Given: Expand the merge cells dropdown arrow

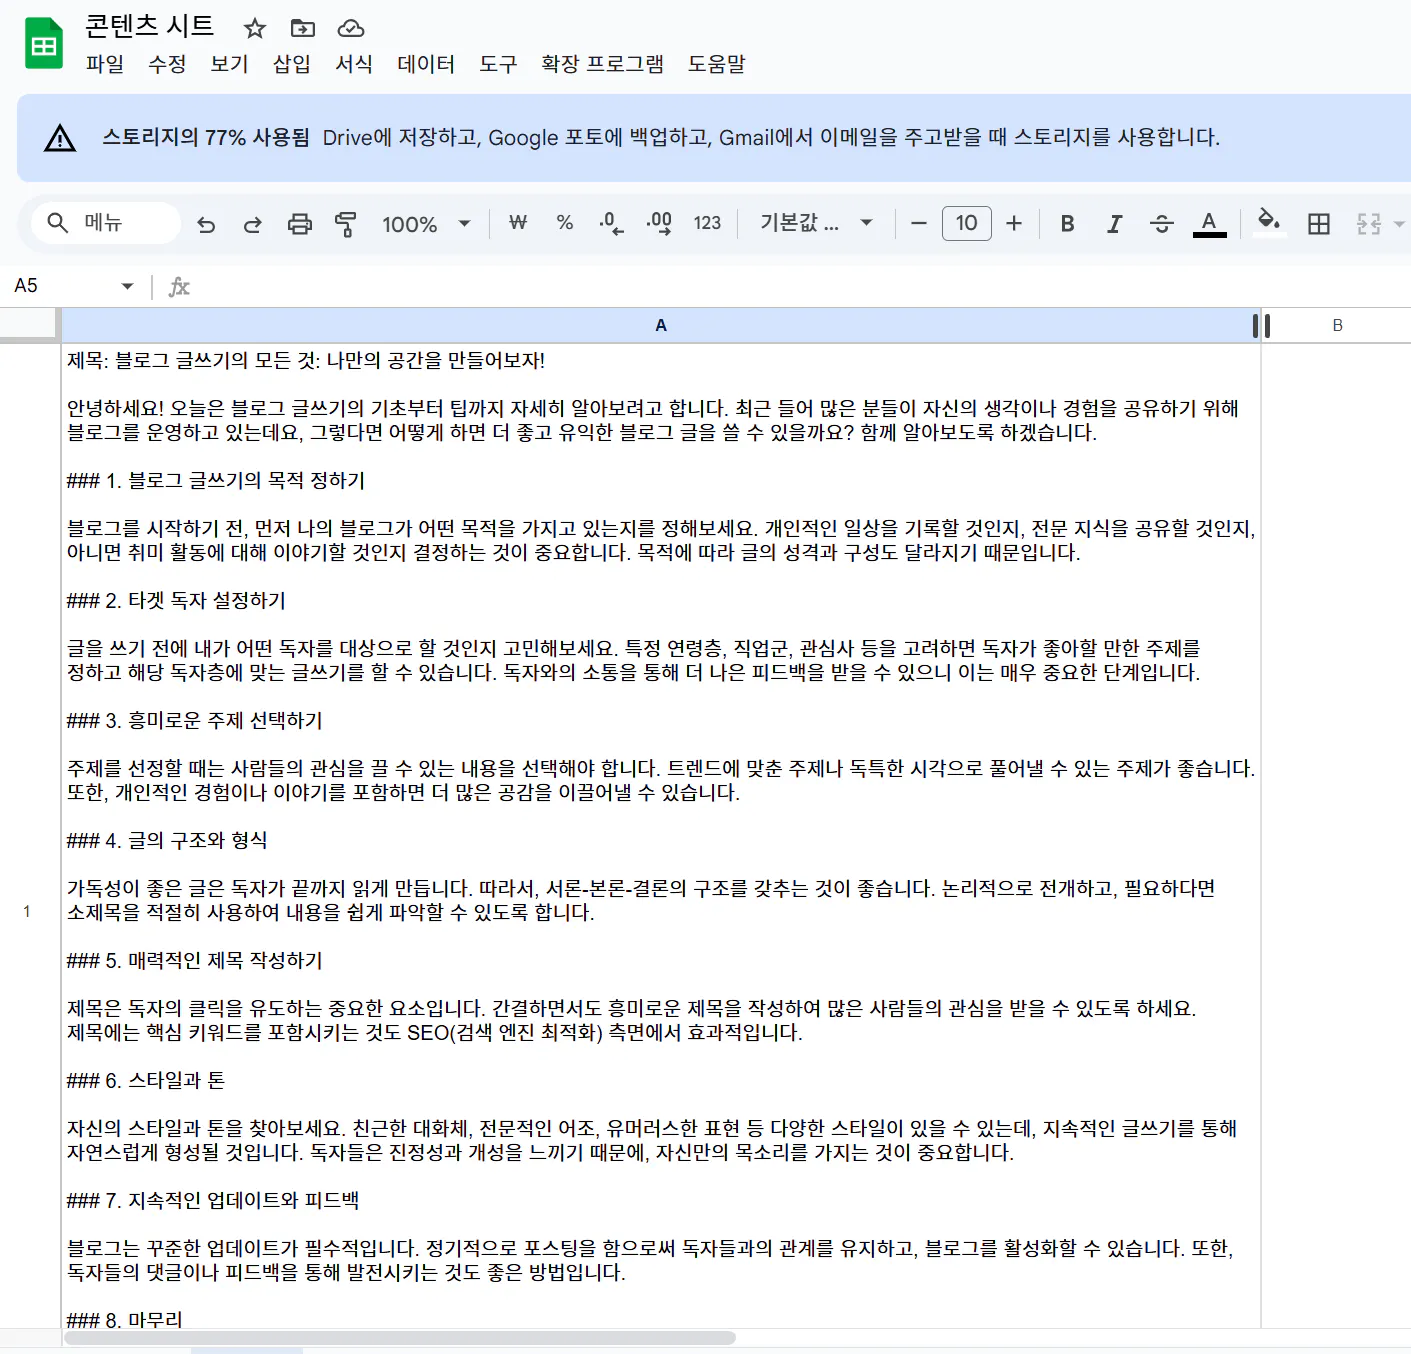Looking at the screenshot, I should tap(1399, 224).
